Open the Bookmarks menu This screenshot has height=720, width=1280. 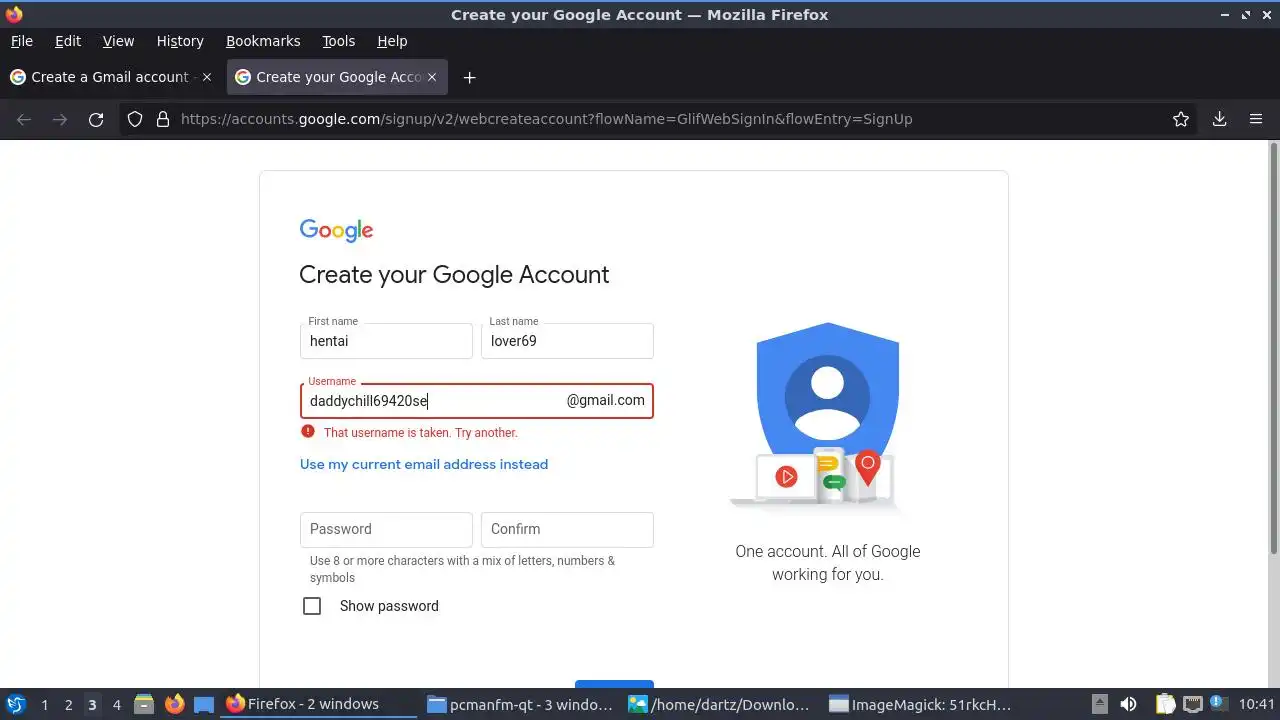(263, 41)
